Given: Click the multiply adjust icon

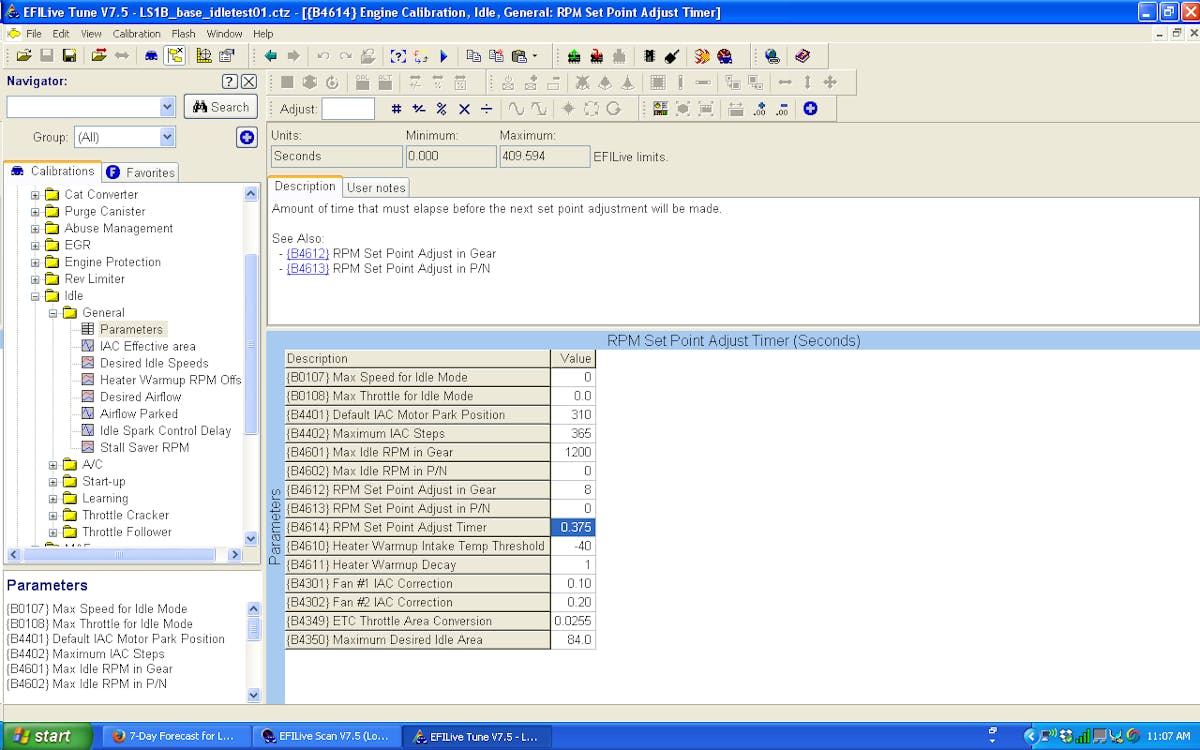Looking at the screenshot, I should (x=464, y=109).
